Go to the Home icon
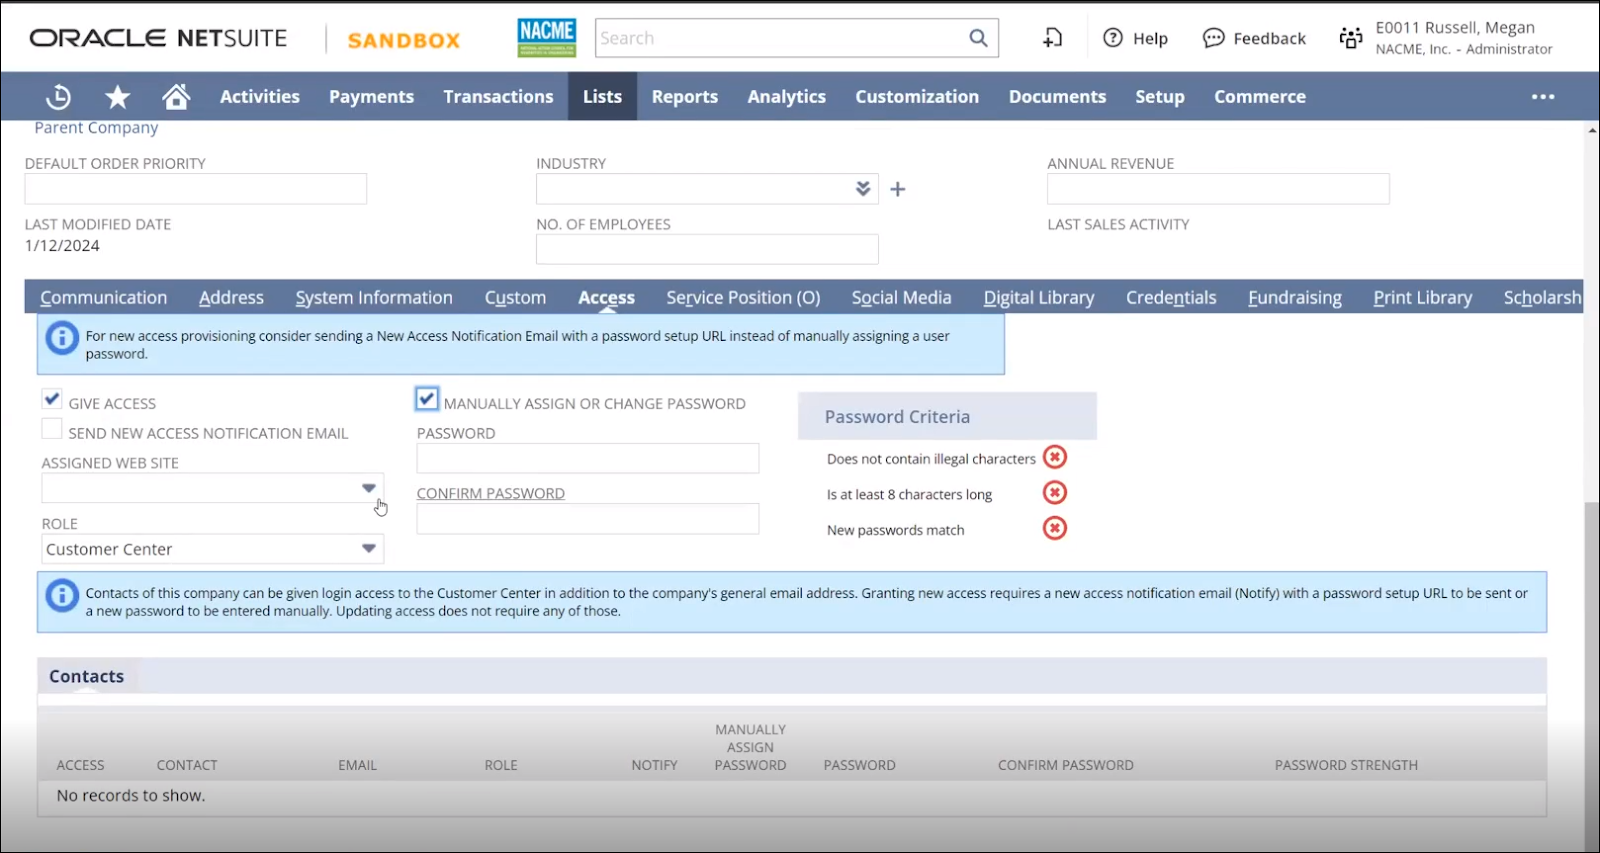 tap(176, 97)
